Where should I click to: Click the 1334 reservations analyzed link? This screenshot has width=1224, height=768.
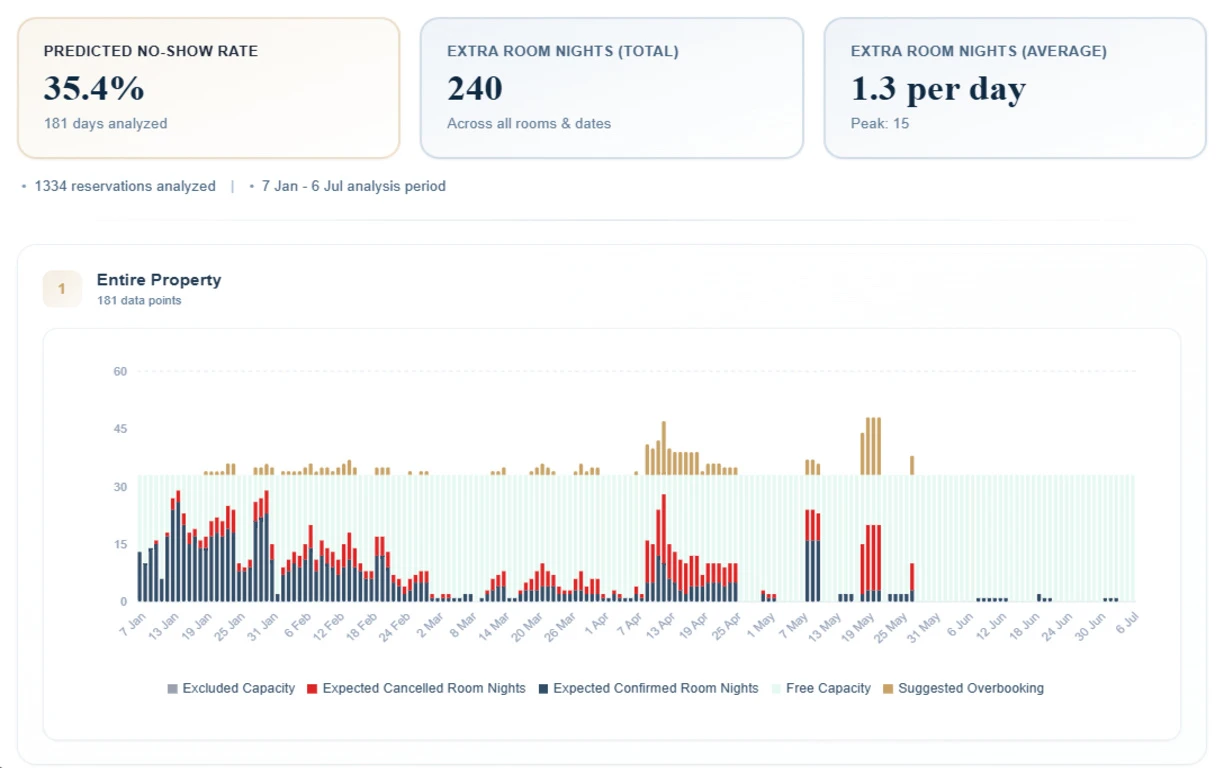125,186
